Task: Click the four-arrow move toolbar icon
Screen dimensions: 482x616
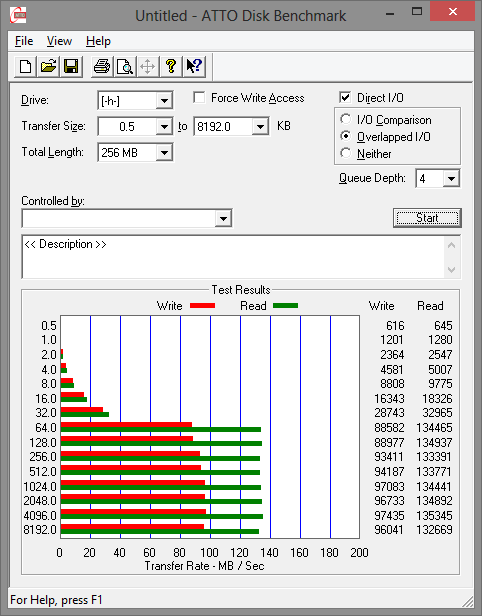Action: pos(148,66)
